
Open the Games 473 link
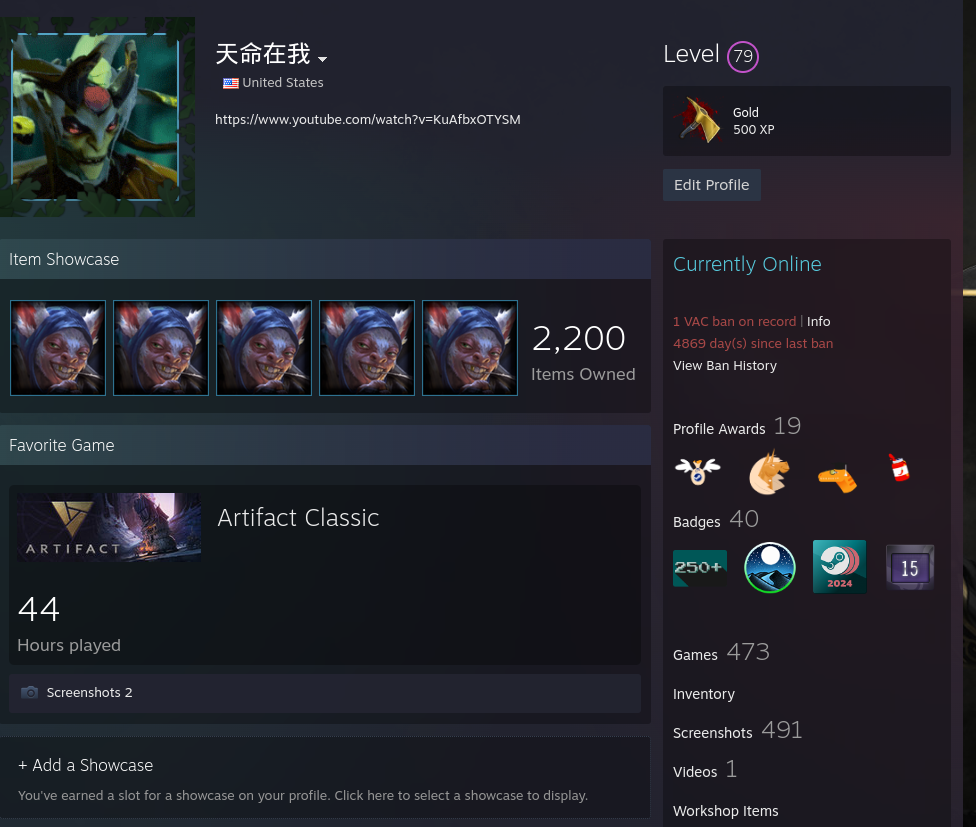721,653
